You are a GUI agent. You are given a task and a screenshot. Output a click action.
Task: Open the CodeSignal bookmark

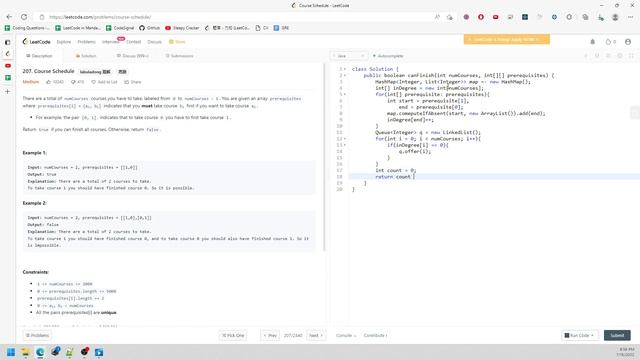click(x=120, y=28)
